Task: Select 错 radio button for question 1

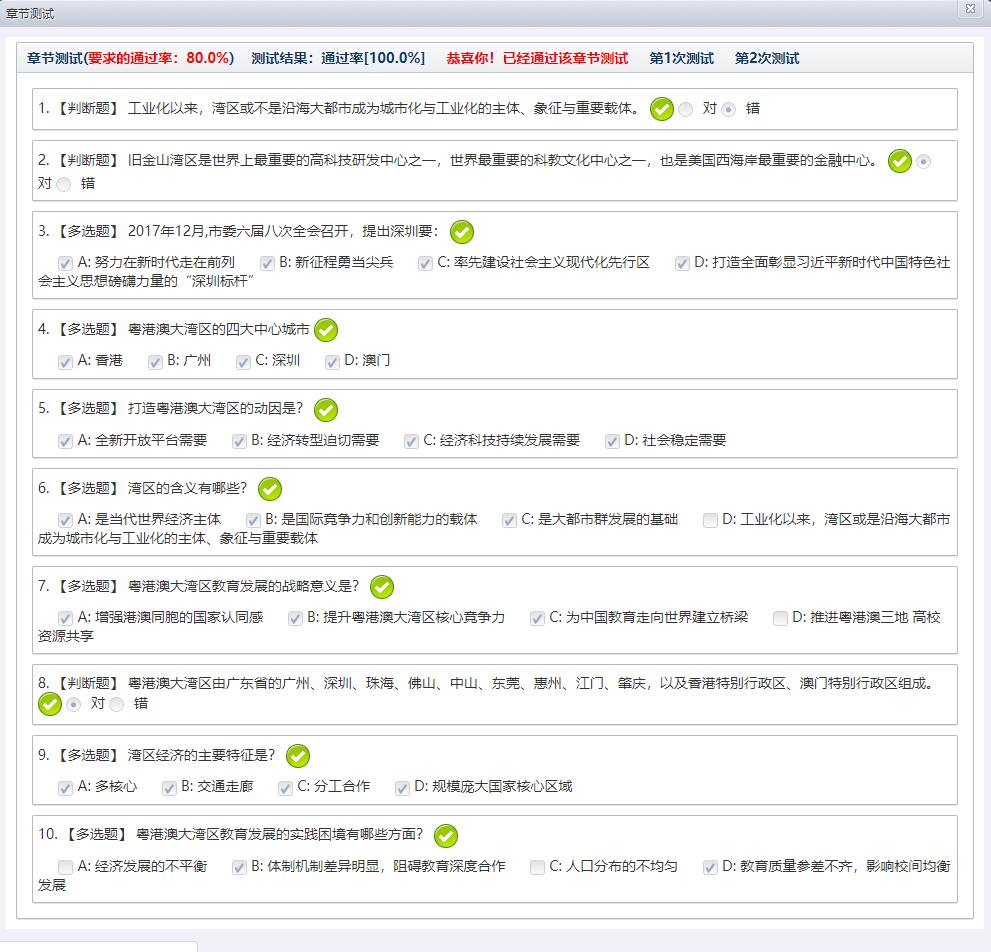Action: tap(729, 110)
